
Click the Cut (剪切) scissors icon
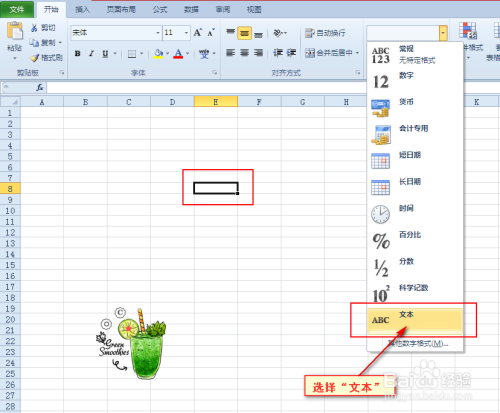(x=34, y=28)
